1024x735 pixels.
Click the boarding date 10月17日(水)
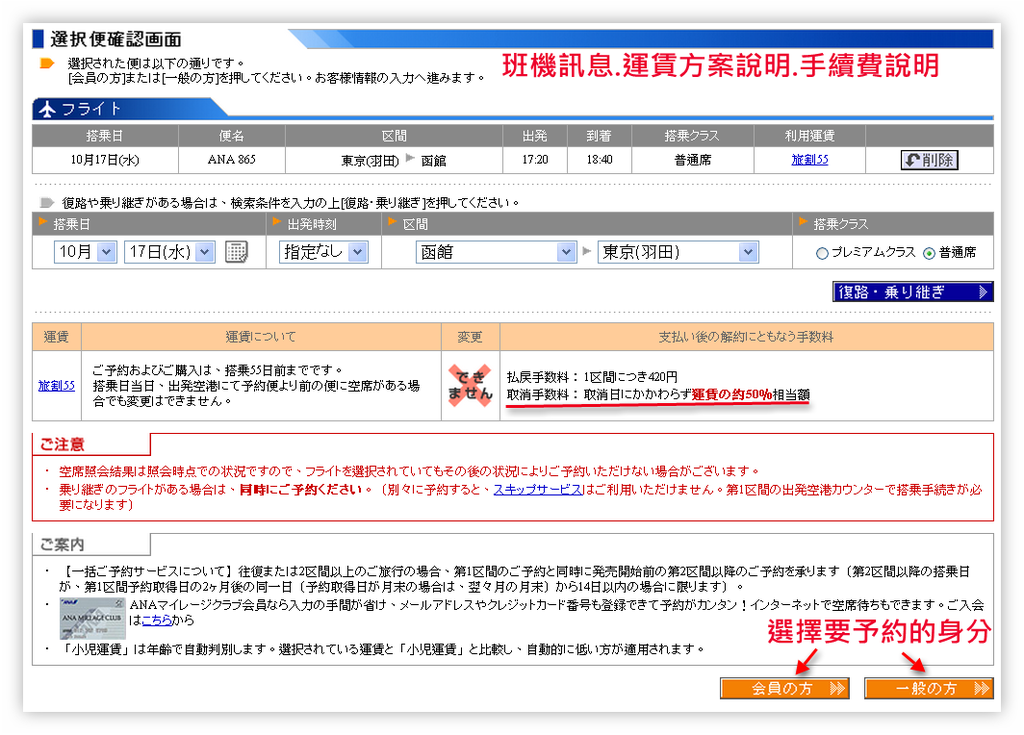(x=105, y=159)
